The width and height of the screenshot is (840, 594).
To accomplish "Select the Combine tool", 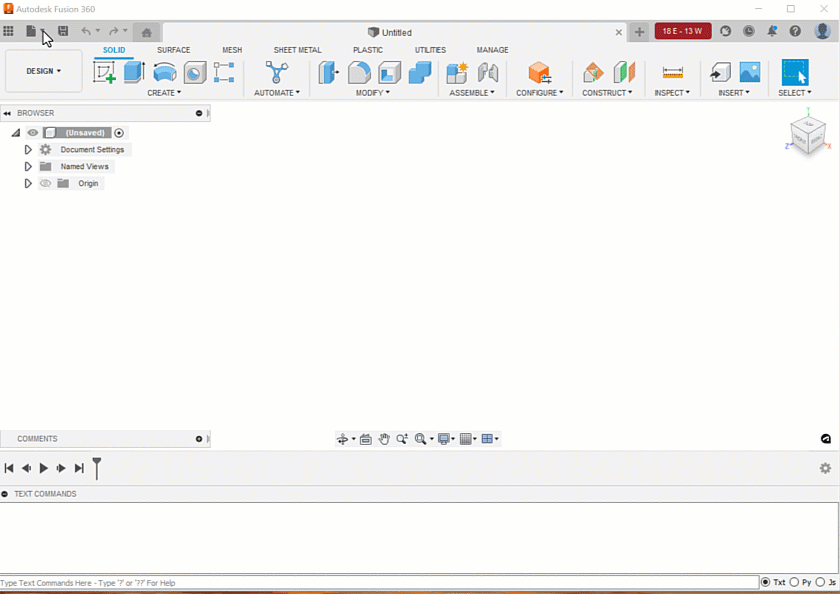I will click(x=420, y=72).
